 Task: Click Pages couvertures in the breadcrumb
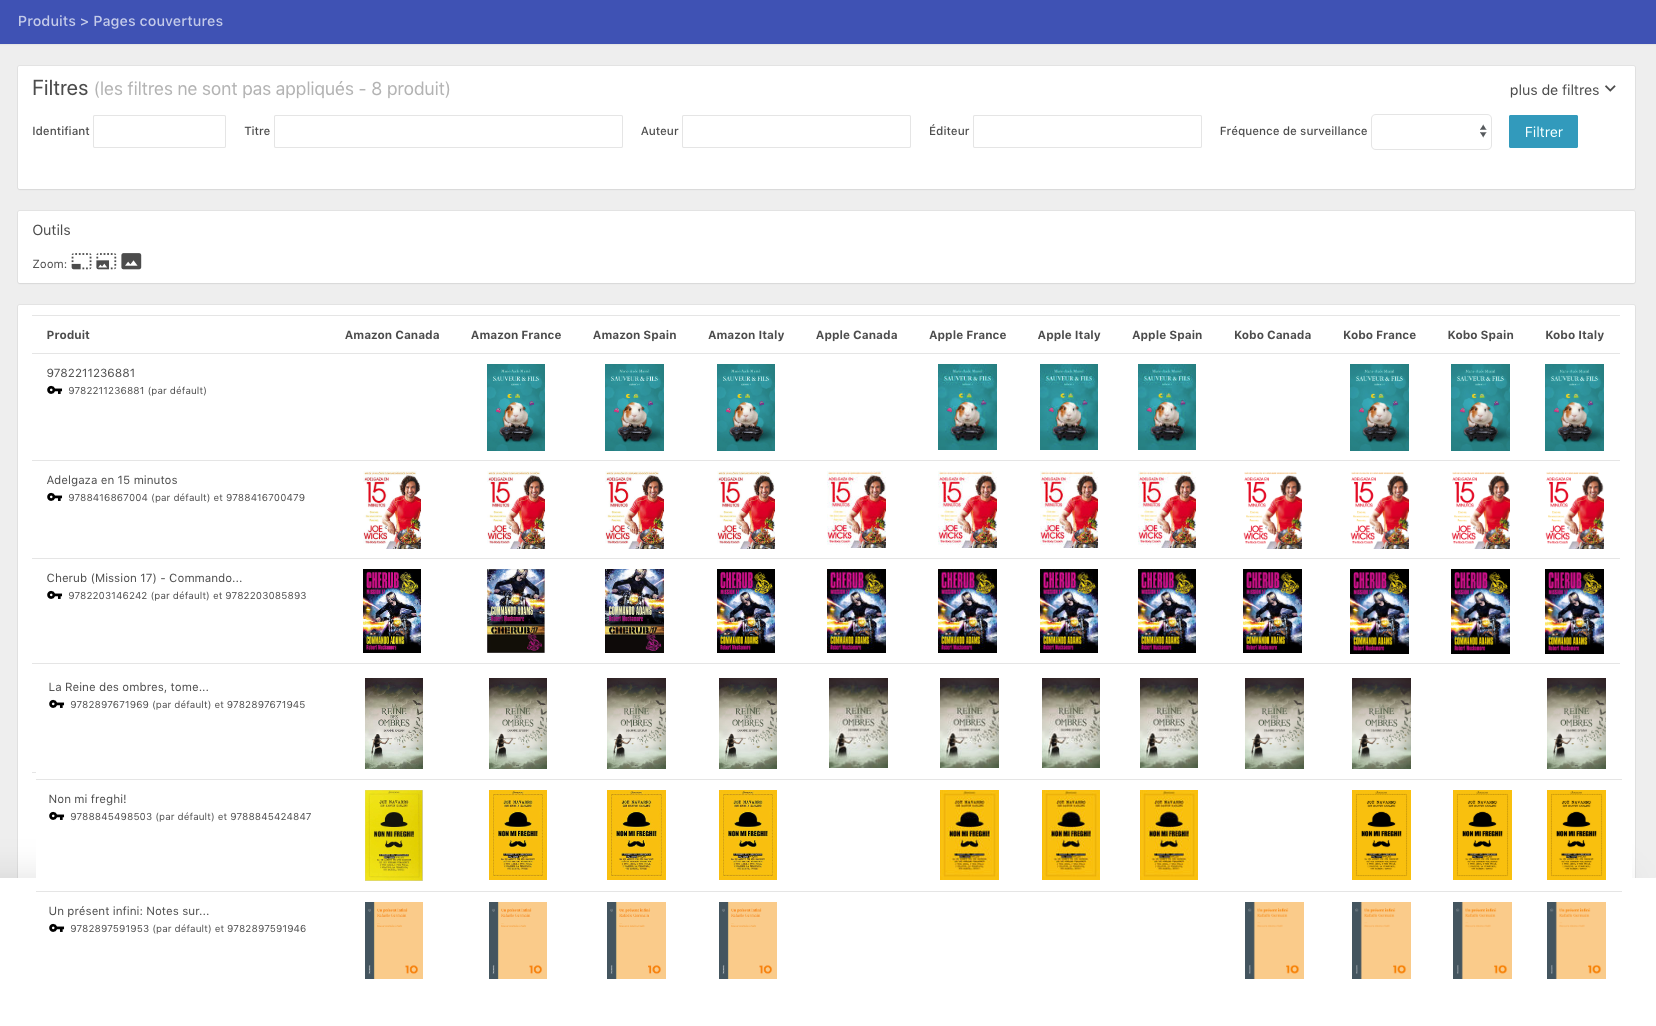coord(158,21)
